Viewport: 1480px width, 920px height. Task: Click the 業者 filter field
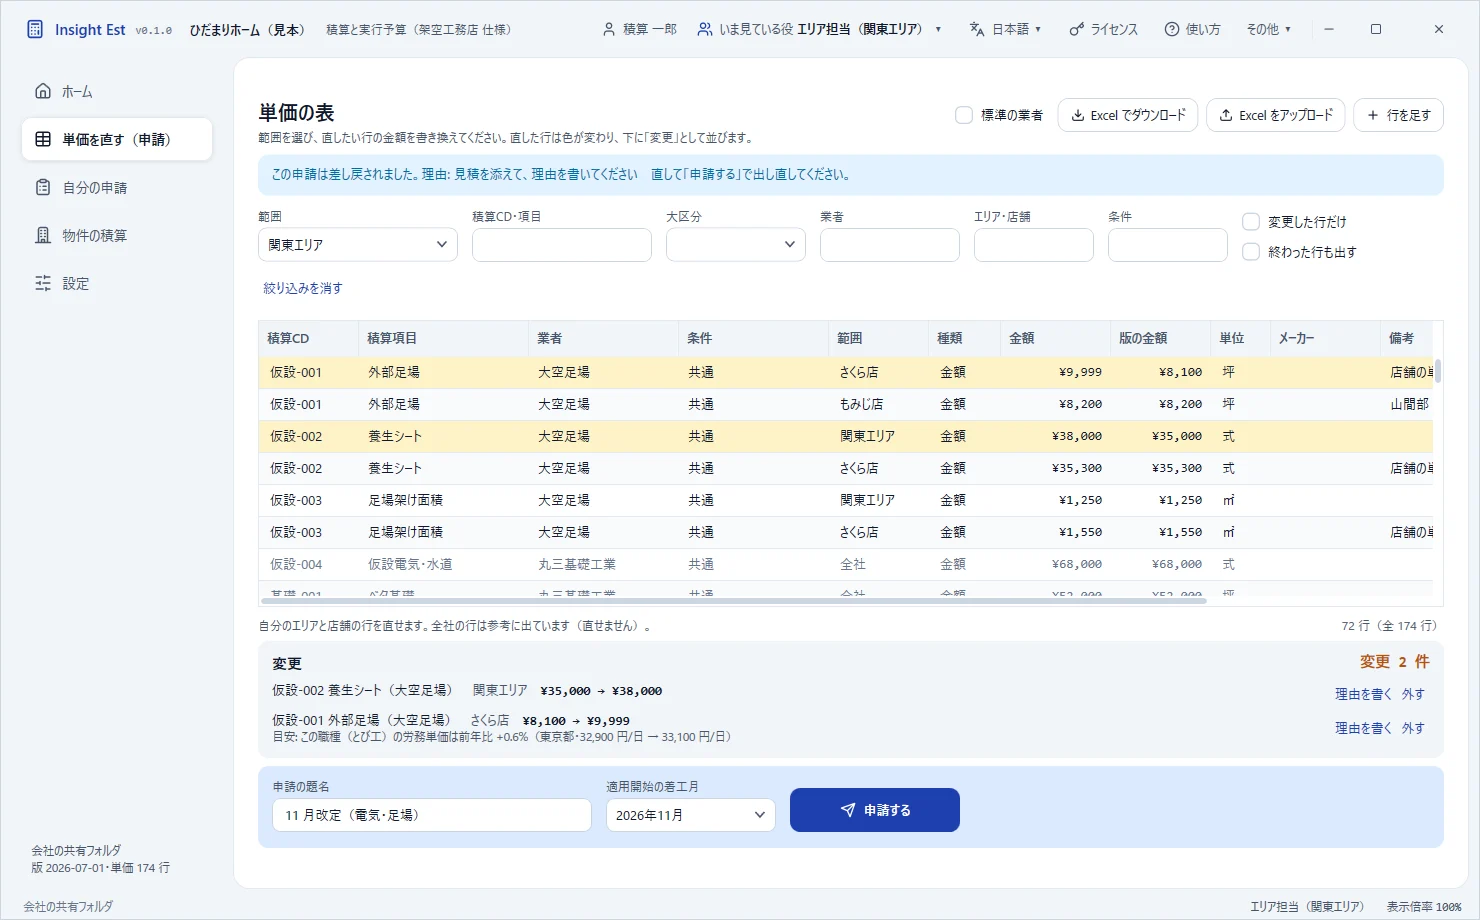pos(890,245)
